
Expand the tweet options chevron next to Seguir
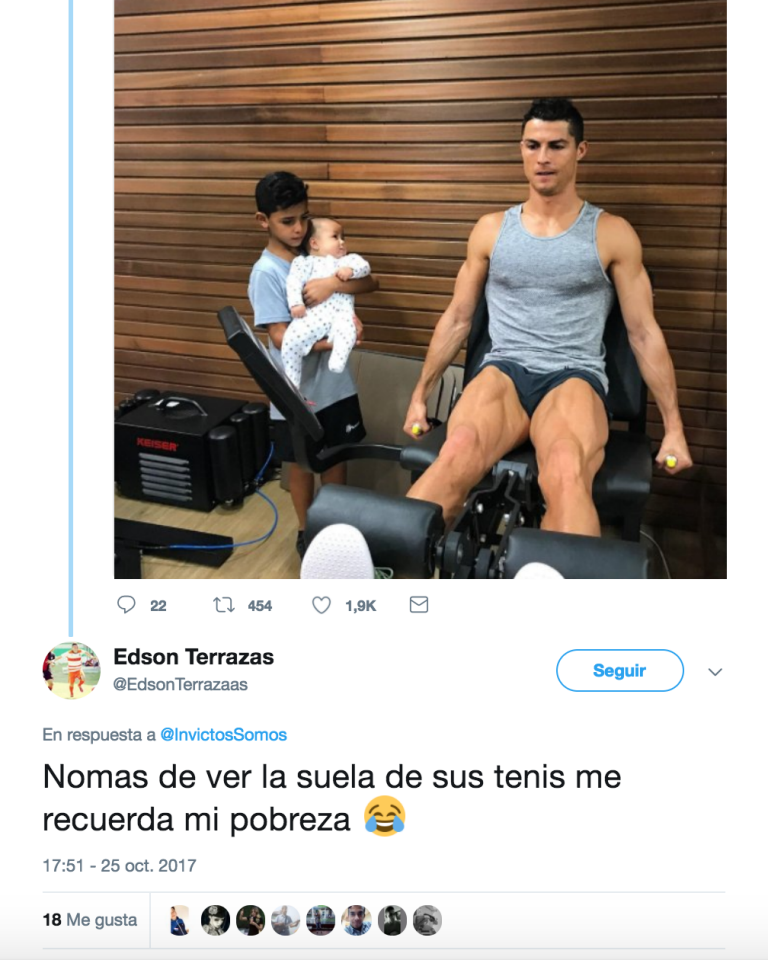[715, 672]
